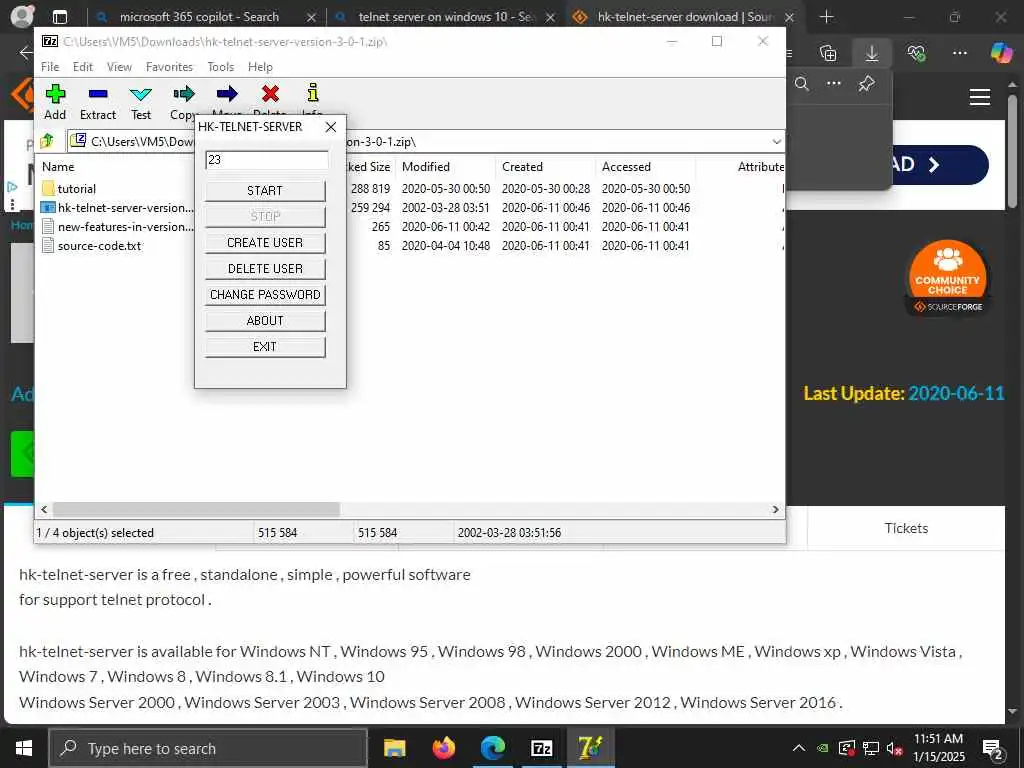
Task: Click the right arrow of horizontal scrollbar
Action: [x=776, y=509]
